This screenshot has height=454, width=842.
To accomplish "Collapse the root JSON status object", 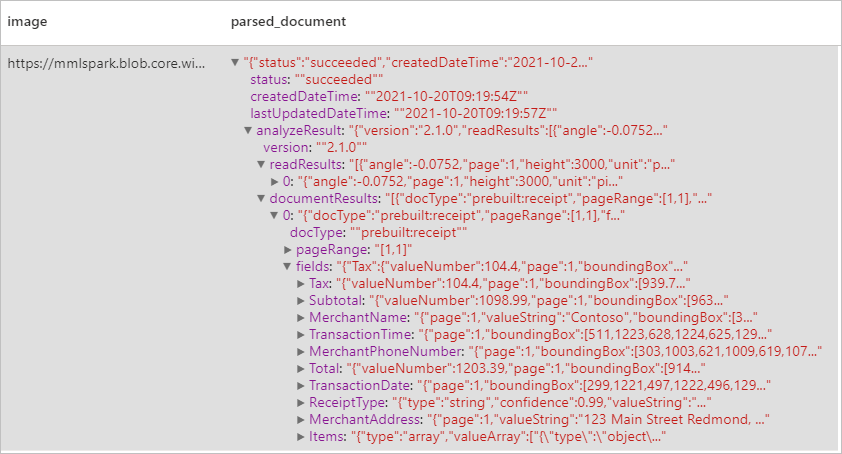I will (235, 62).
